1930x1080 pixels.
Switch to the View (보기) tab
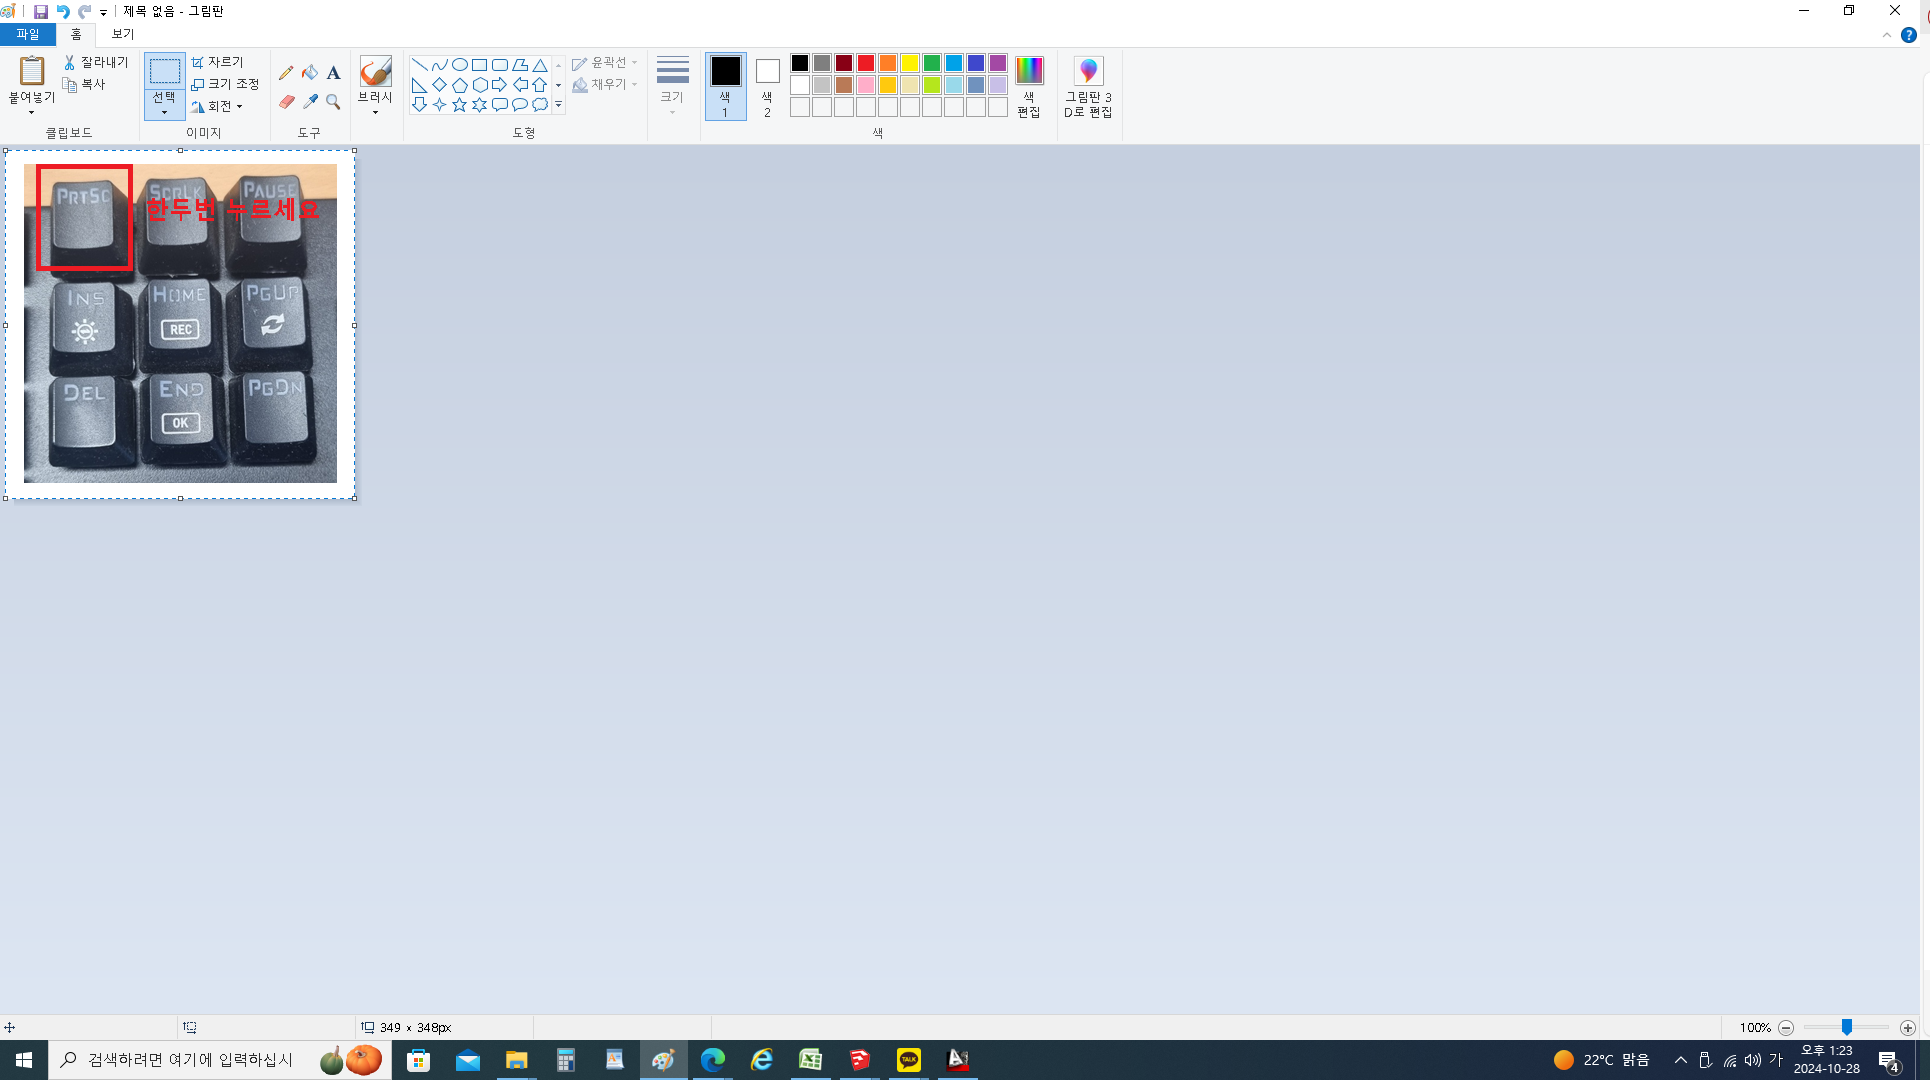122,34
